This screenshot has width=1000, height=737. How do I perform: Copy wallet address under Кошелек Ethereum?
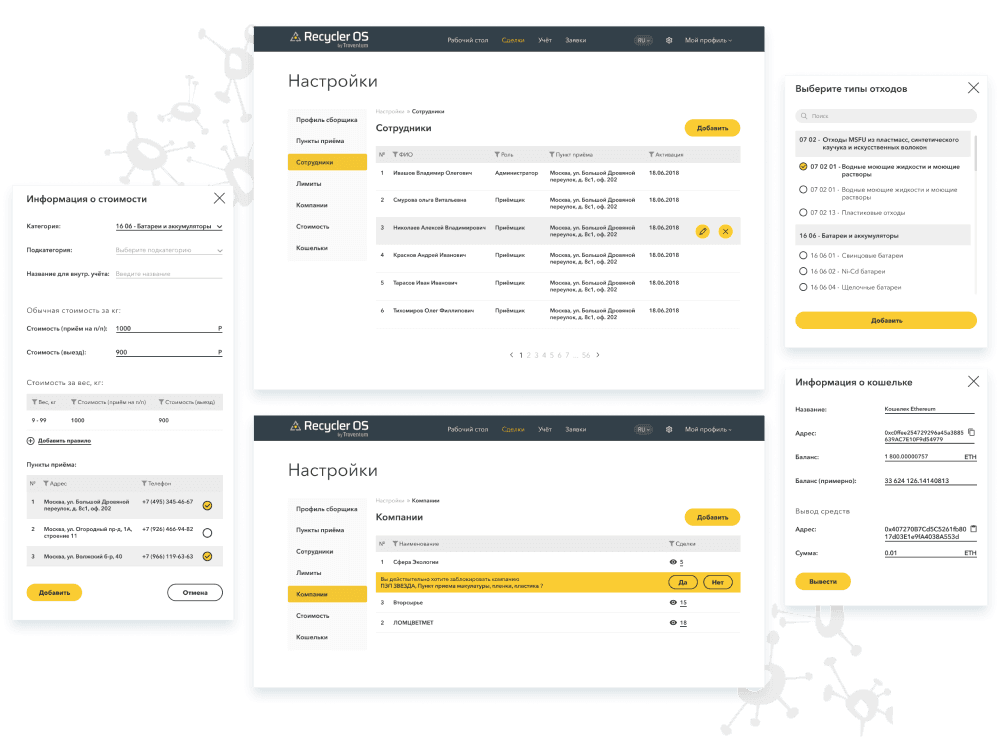click(972, 432)
